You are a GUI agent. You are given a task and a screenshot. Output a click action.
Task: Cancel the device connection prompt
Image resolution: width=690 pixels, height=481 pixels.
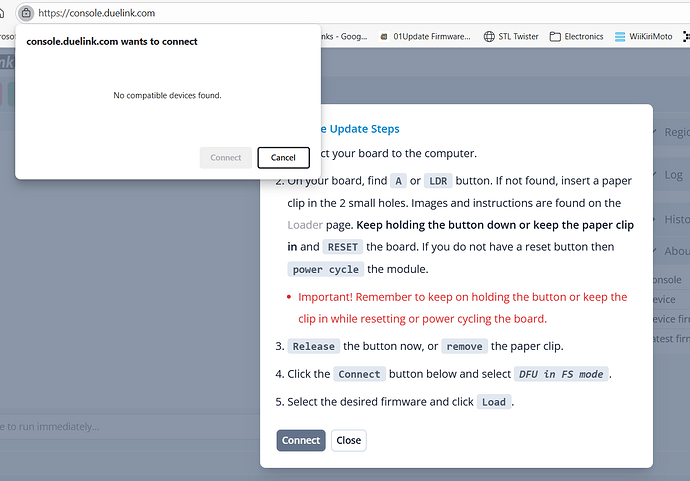(x=283, y=157)
